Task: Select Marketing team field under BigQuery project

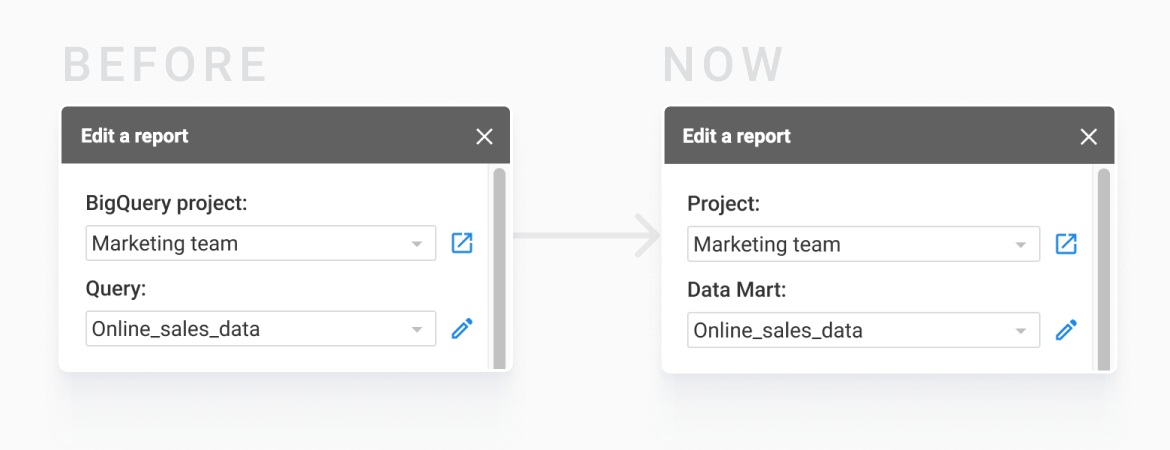Action: click(261, 243)
